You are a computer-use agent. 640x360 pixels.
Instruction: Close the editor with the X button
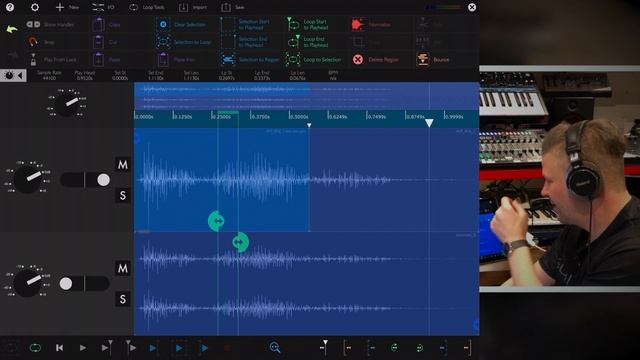[x=472, y=7]
